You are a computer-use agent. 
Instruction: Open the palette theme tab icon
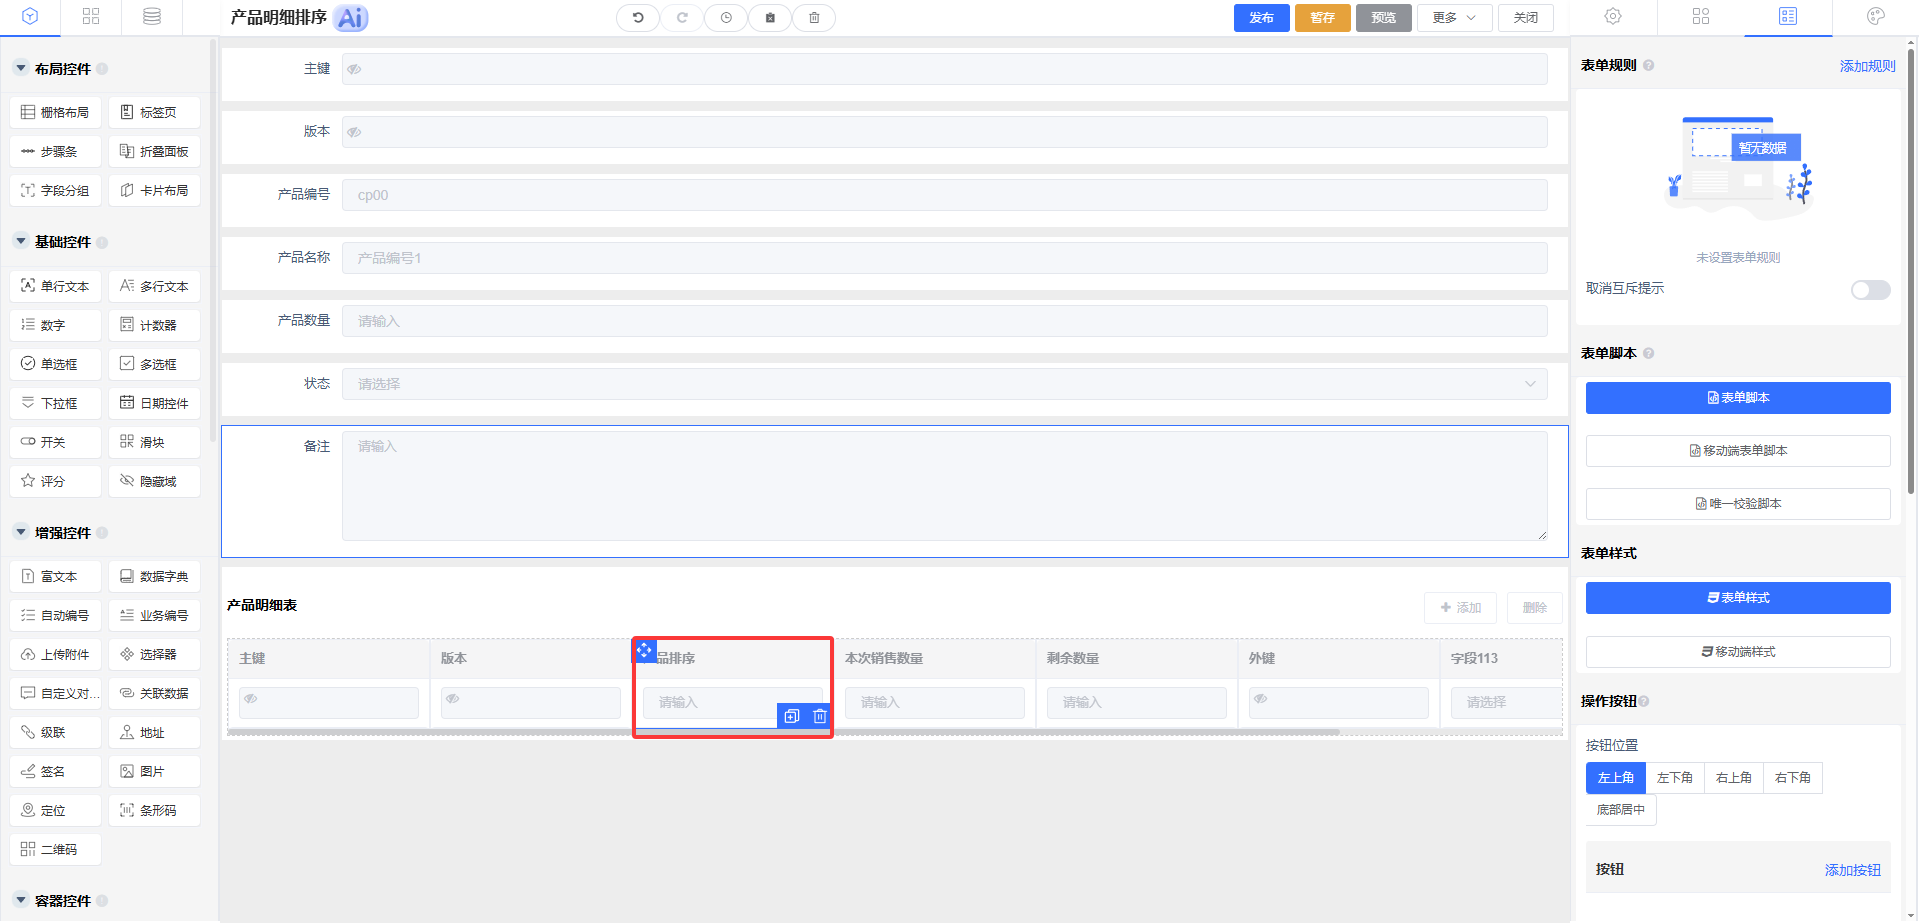point(1875,16)
